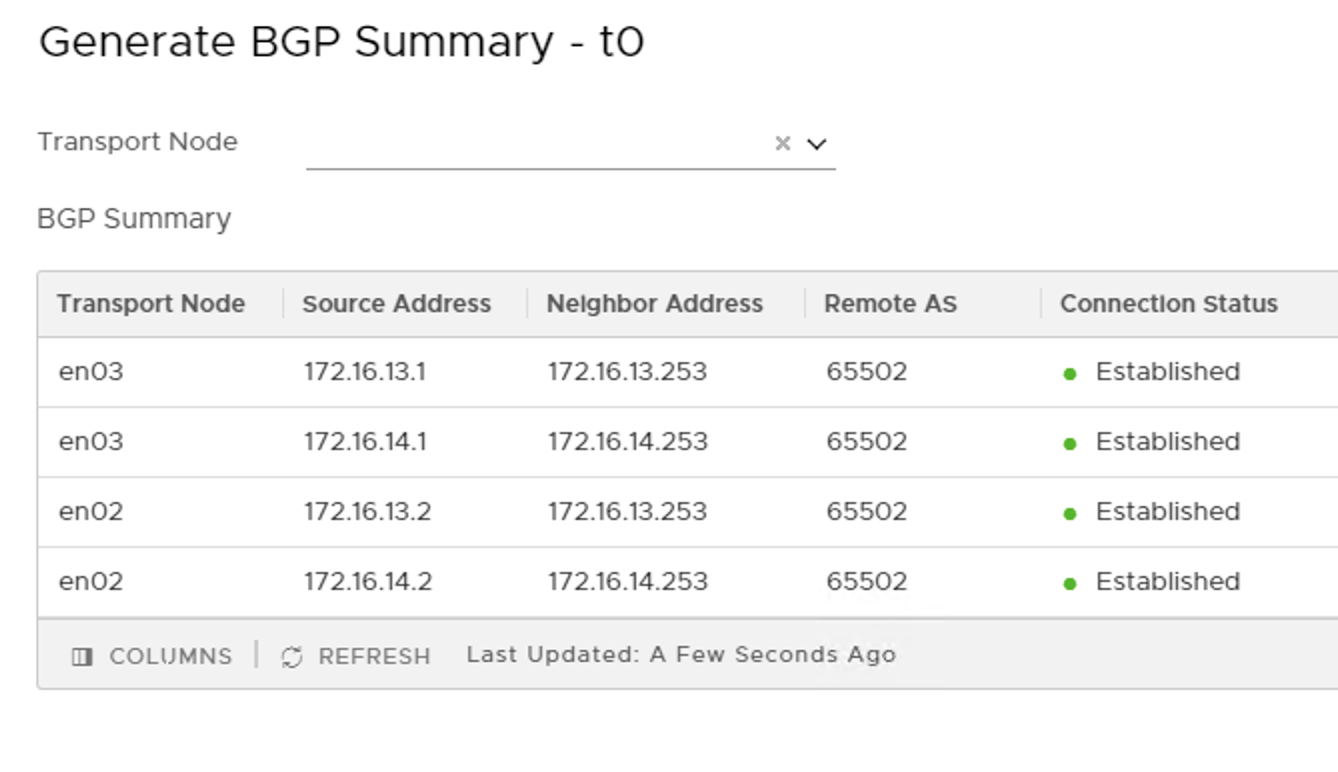Clear the Transport Node selection (x icon)

click(782, 143)
